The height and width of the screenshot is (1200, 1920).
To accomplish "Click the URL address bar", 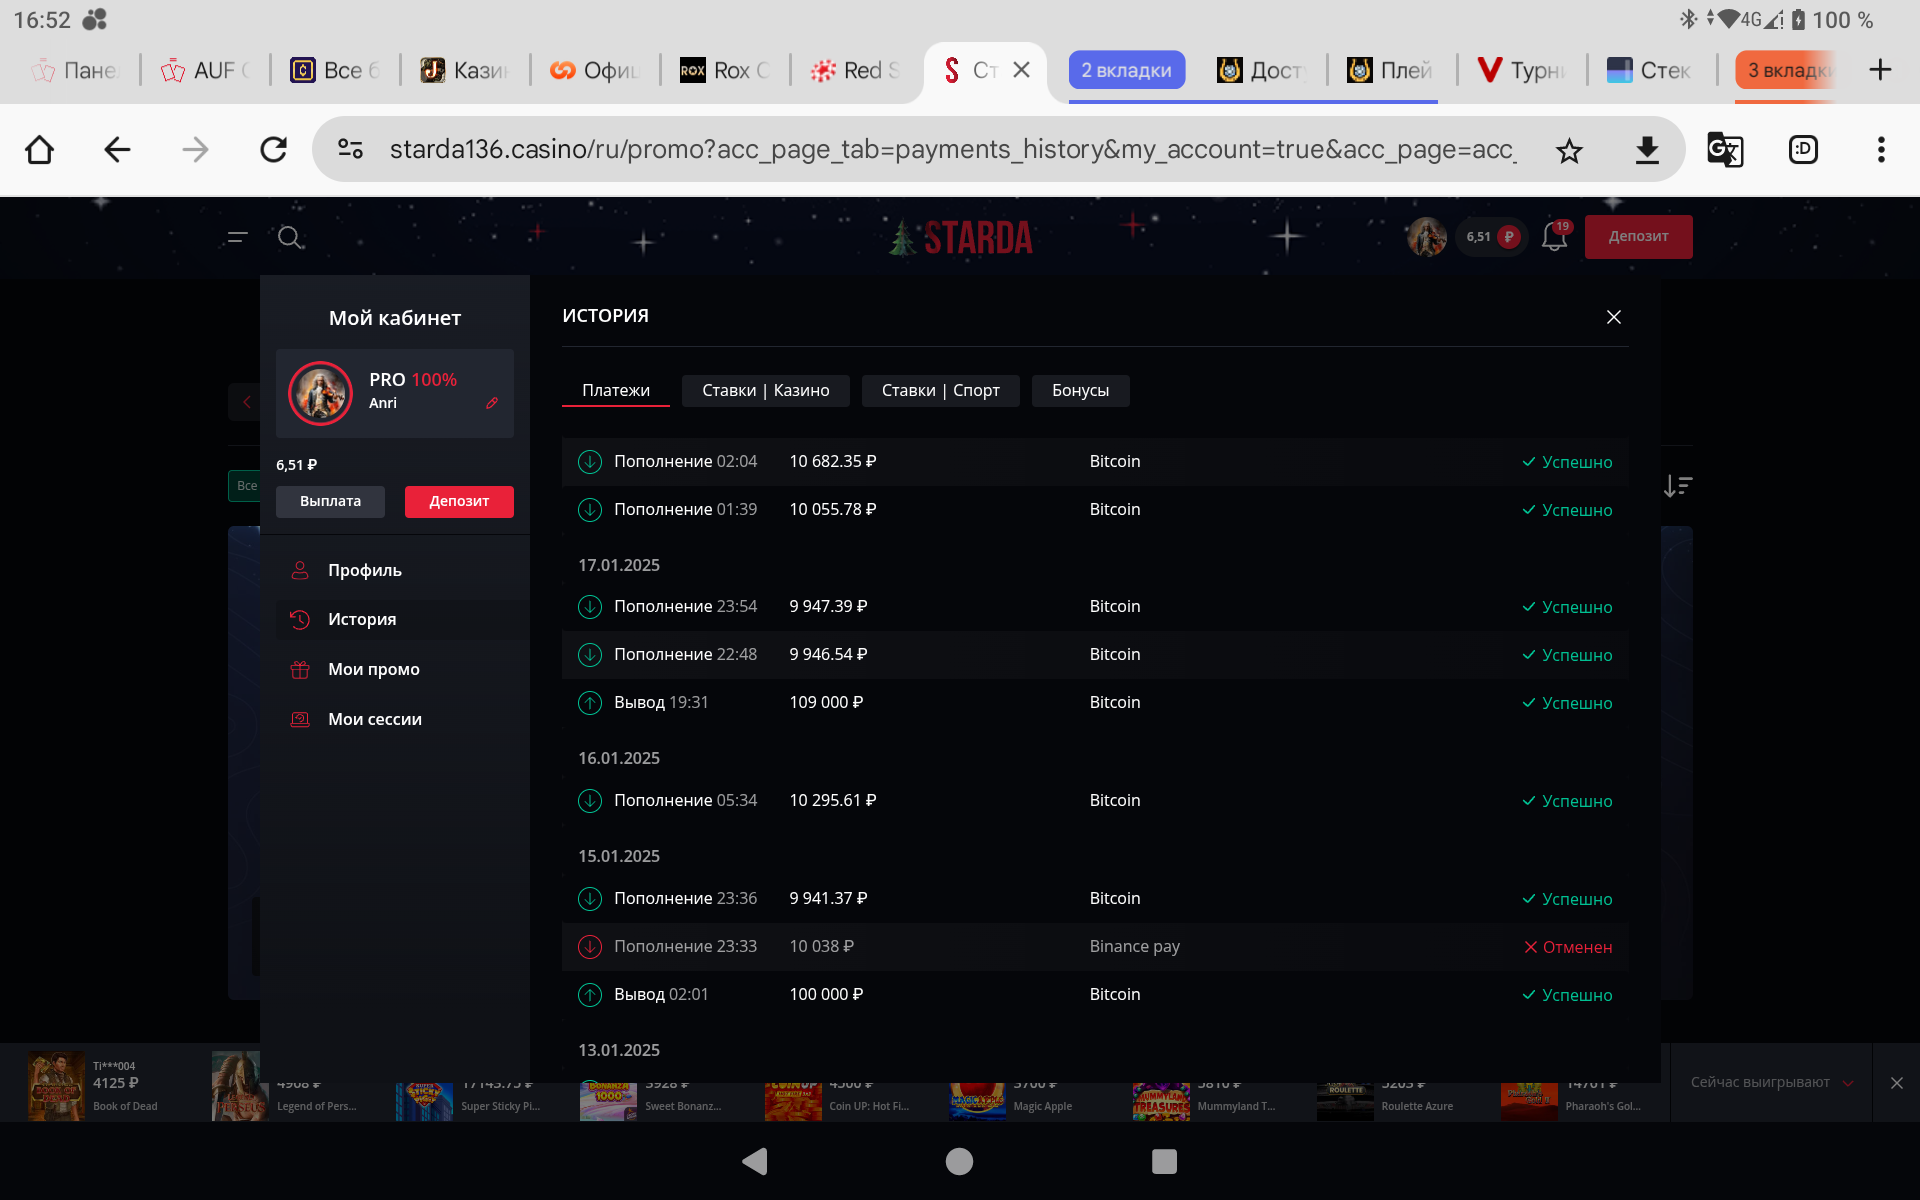I will pos(950,150).
